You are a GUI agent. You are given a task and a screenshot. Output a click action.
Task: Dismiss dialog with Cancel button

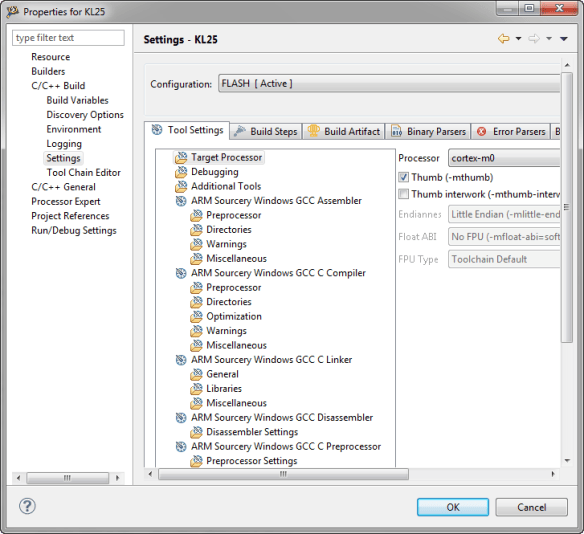pyautogui.click(x=531, y=507)
